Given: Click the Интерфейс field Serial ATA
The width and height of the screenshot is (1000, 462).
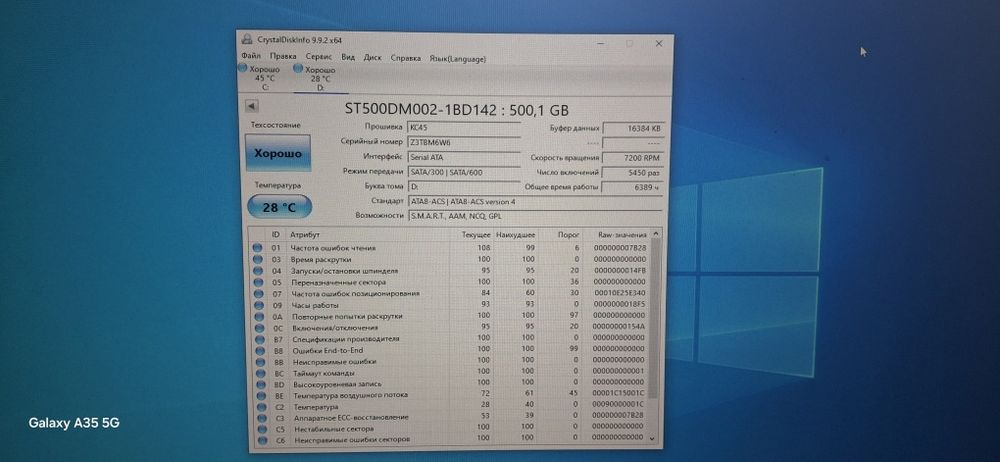Looking at the screenshot, I should [x=464, y=157].
